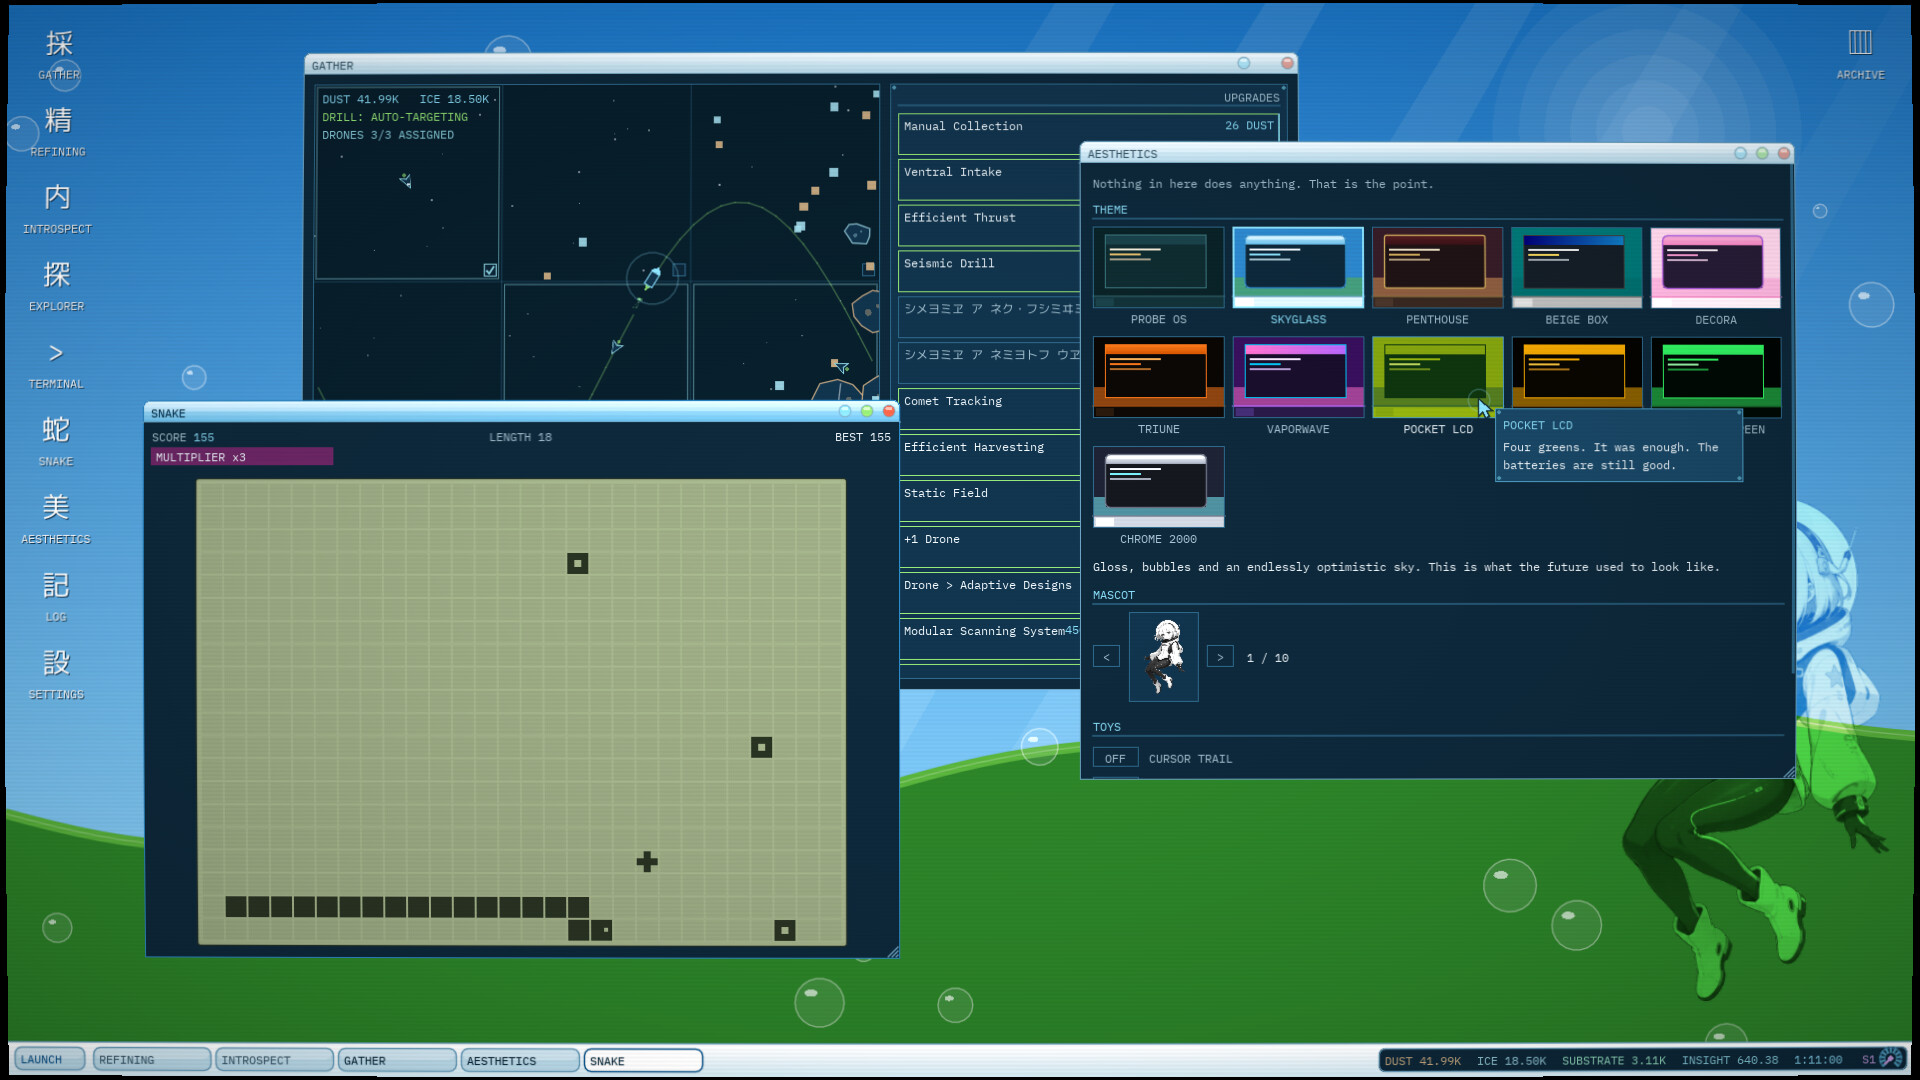
Task: Open the Gather desktop icon
Action: point(58,55)
